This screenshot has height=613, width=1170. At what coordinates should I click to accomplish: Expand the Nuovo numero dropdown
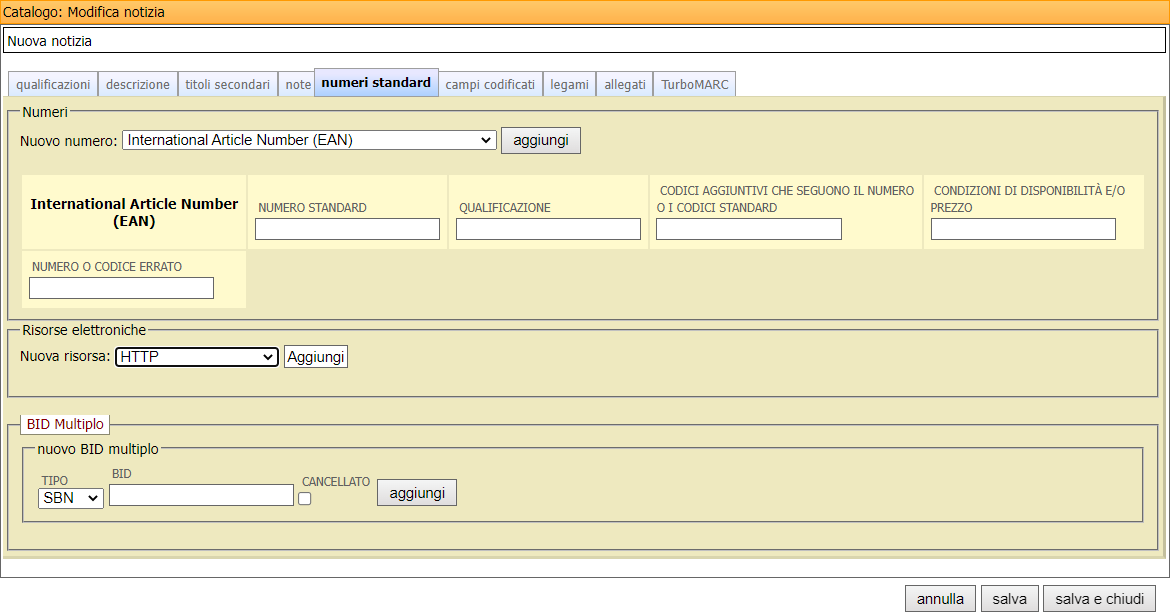(309, 140)
